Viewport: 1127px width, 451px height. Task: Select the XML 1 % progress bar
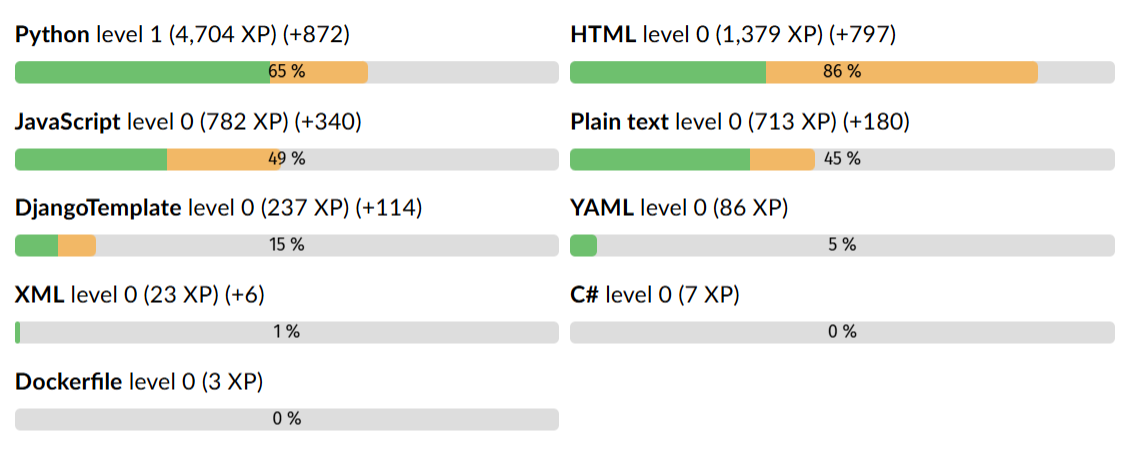287,332
